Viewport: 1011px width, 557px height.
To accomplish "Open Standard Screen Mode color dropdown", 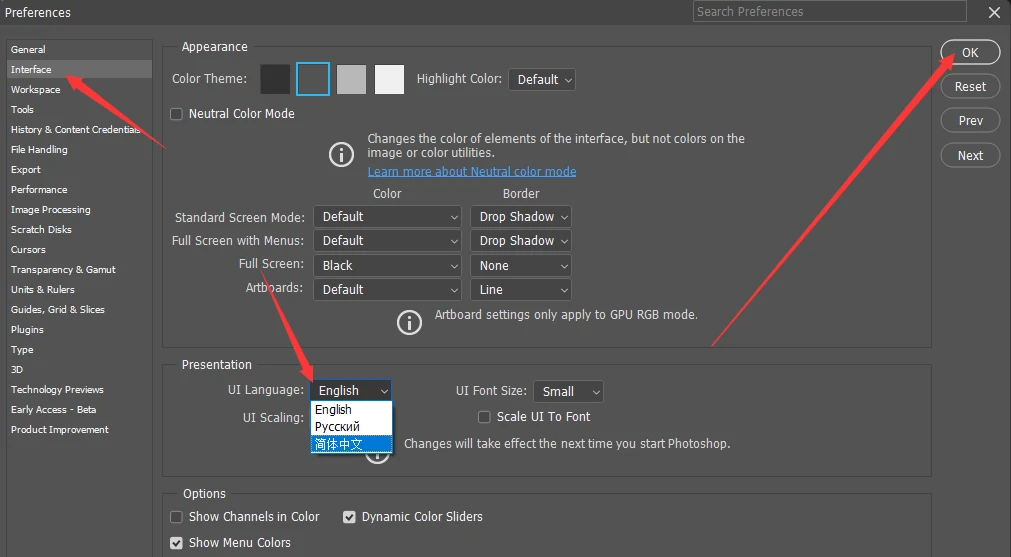I will click(388, 217).
